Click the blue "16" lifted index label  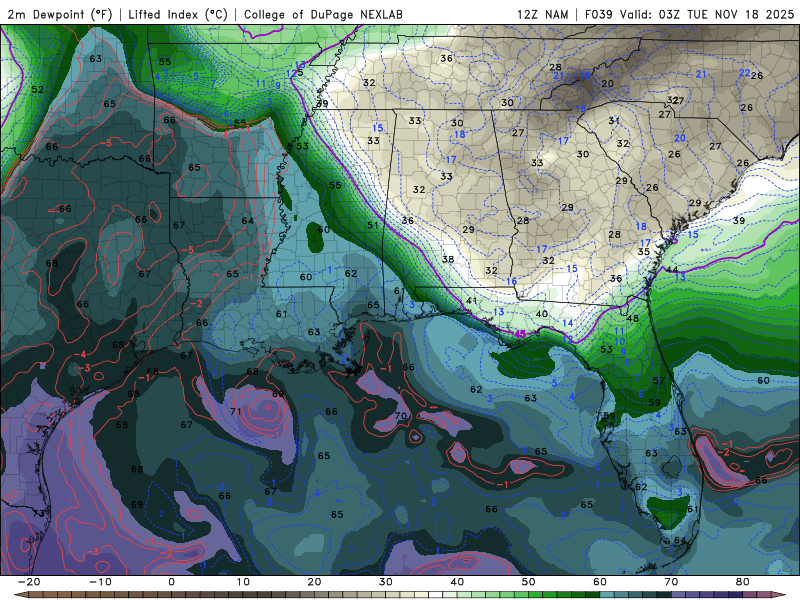[512, 281]
